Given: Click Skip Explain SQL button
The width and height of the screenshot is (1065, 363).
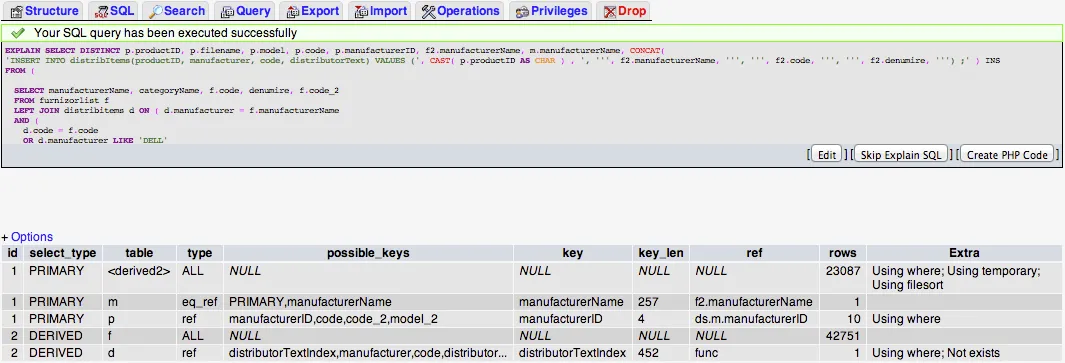Looking at the screenshot, I should 900,155.
